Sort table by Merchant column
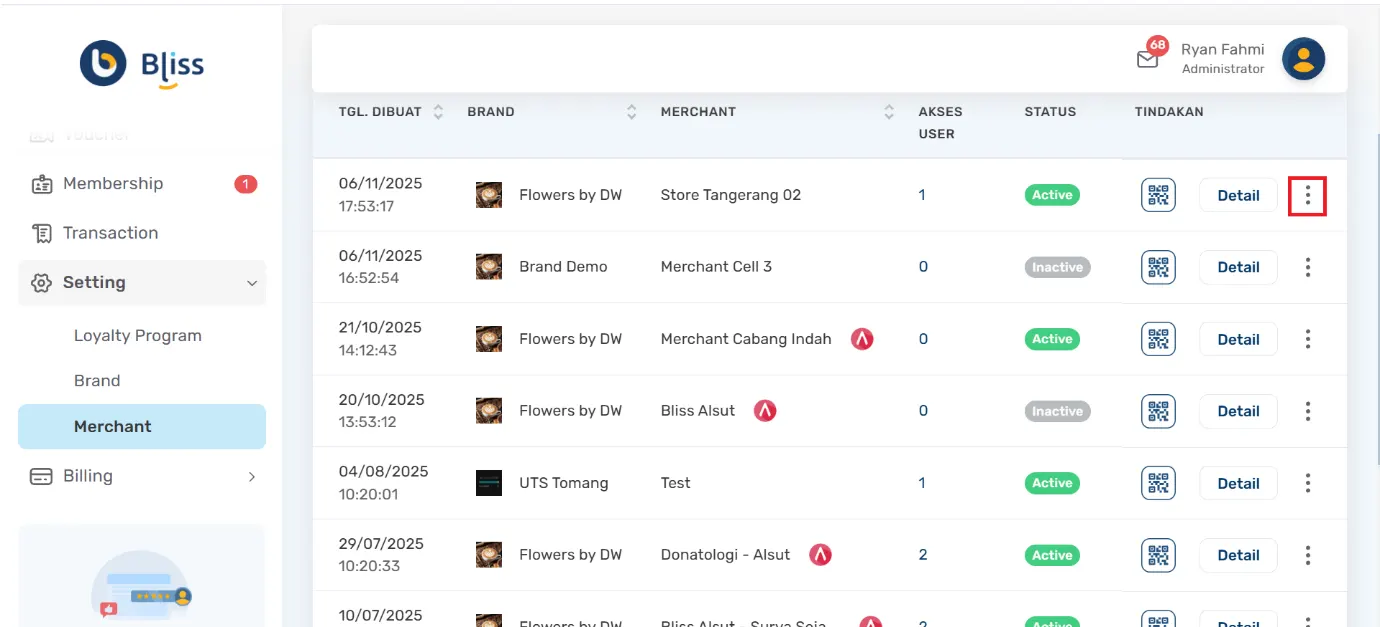Image resolution: width=1380 pixels, height=627 pixels. [x=889, y=112]
